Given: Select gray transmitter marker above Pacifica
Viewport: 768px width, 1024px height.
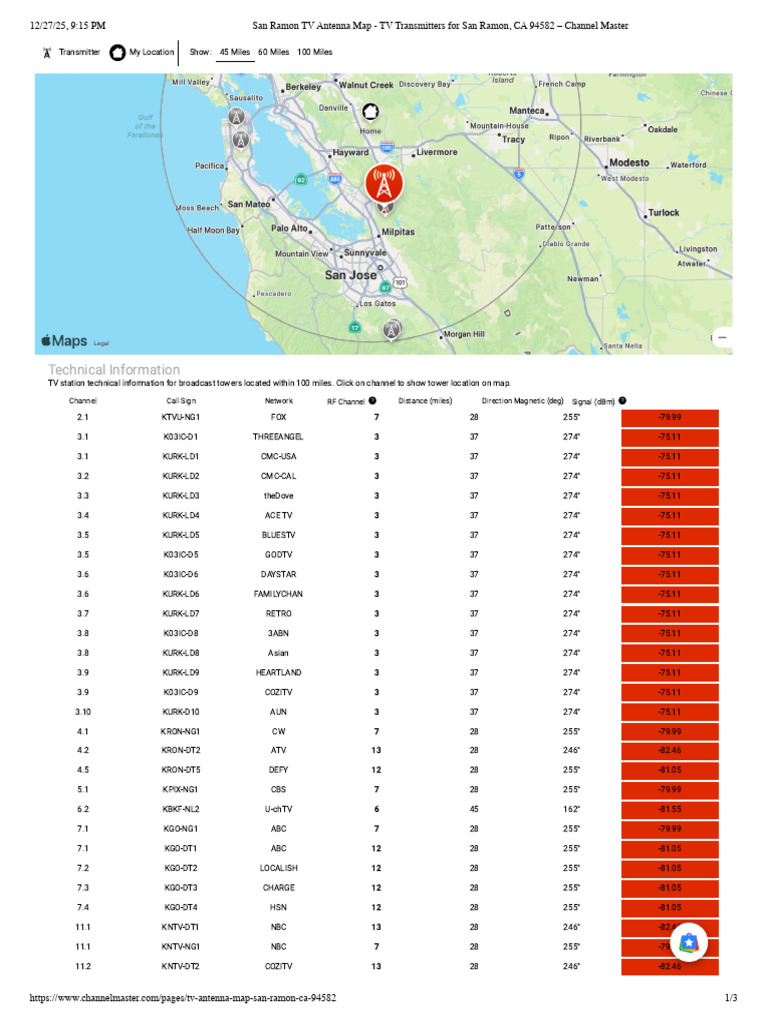Looking at the screenshot, I should coord(241,140).
